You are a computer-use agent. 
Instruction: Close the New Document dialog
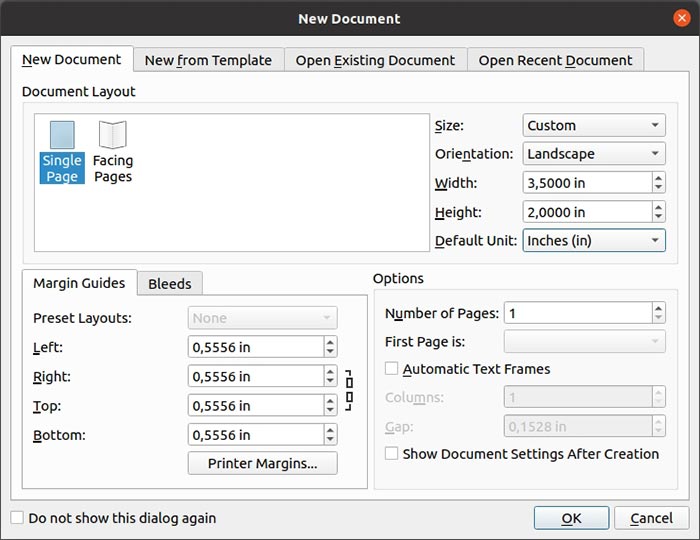click(682, 18)
